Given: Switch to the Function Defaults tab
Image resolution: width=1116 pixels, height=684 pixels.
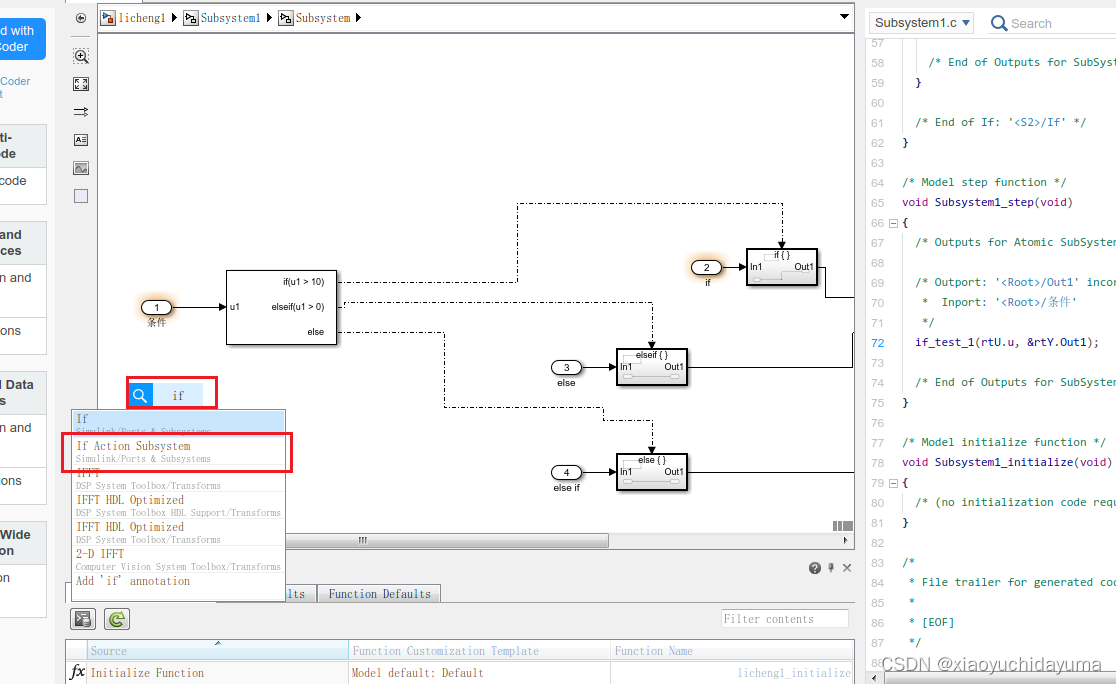Looking at the screenshot, I should pos(379,593).
